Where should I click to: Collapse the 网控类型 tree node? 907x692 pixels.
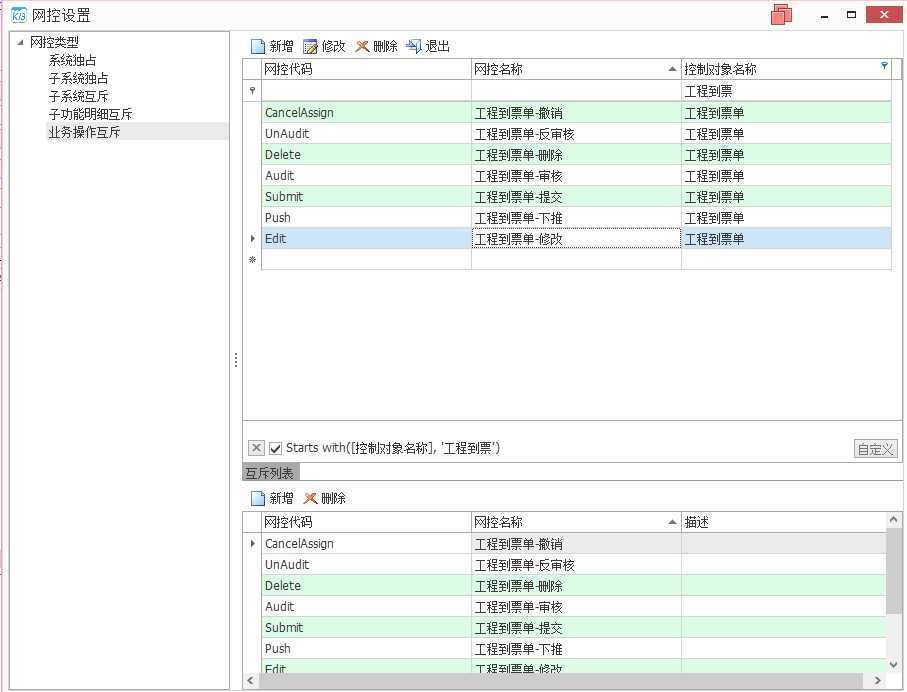(20, 42)
